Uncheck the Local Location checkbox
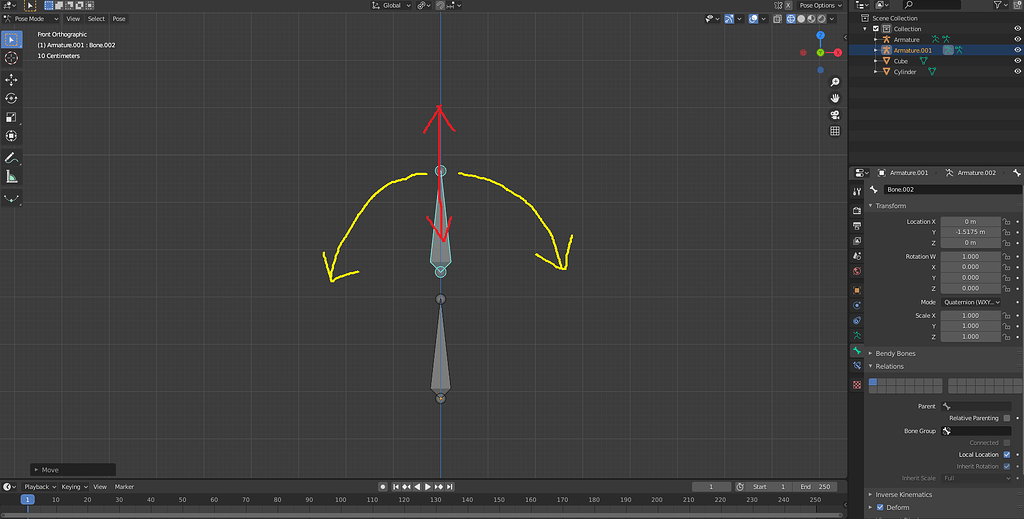 tap(1006, 454)
